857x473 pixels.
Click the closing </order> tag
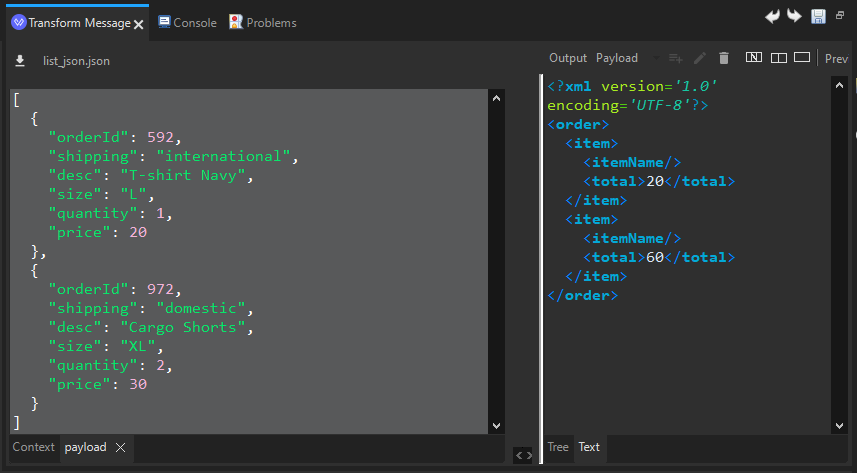click(583, 295)
